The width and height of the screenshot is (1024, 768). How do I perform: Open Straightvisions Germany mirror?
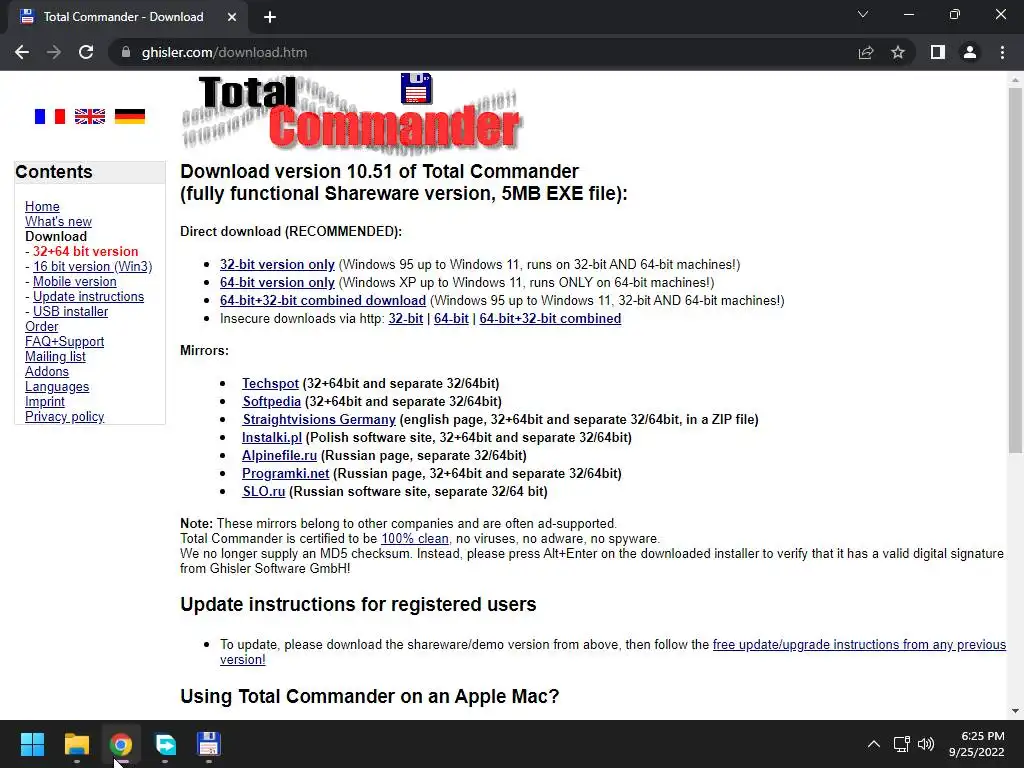319,420
